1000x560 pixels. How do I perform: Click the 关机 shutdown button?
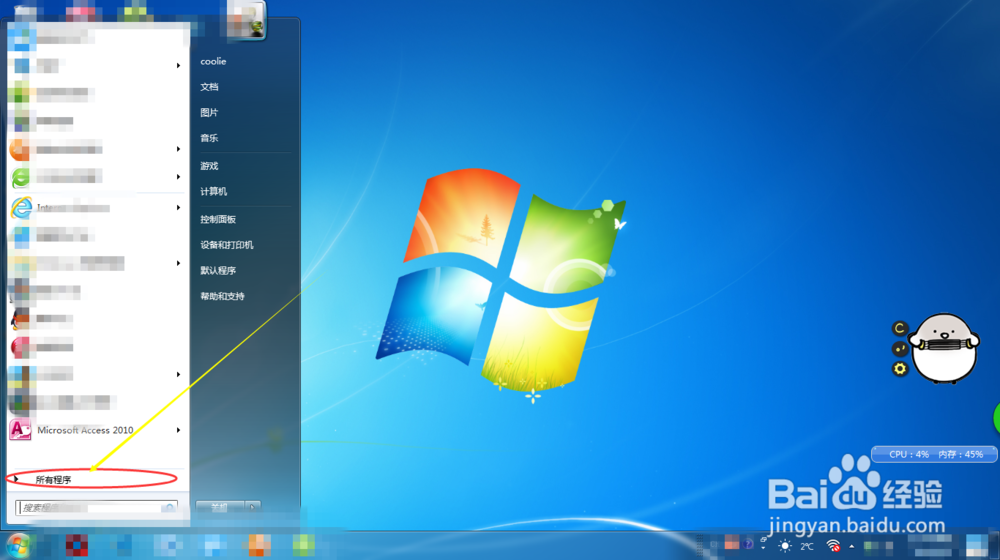click(x=220, y=507)
